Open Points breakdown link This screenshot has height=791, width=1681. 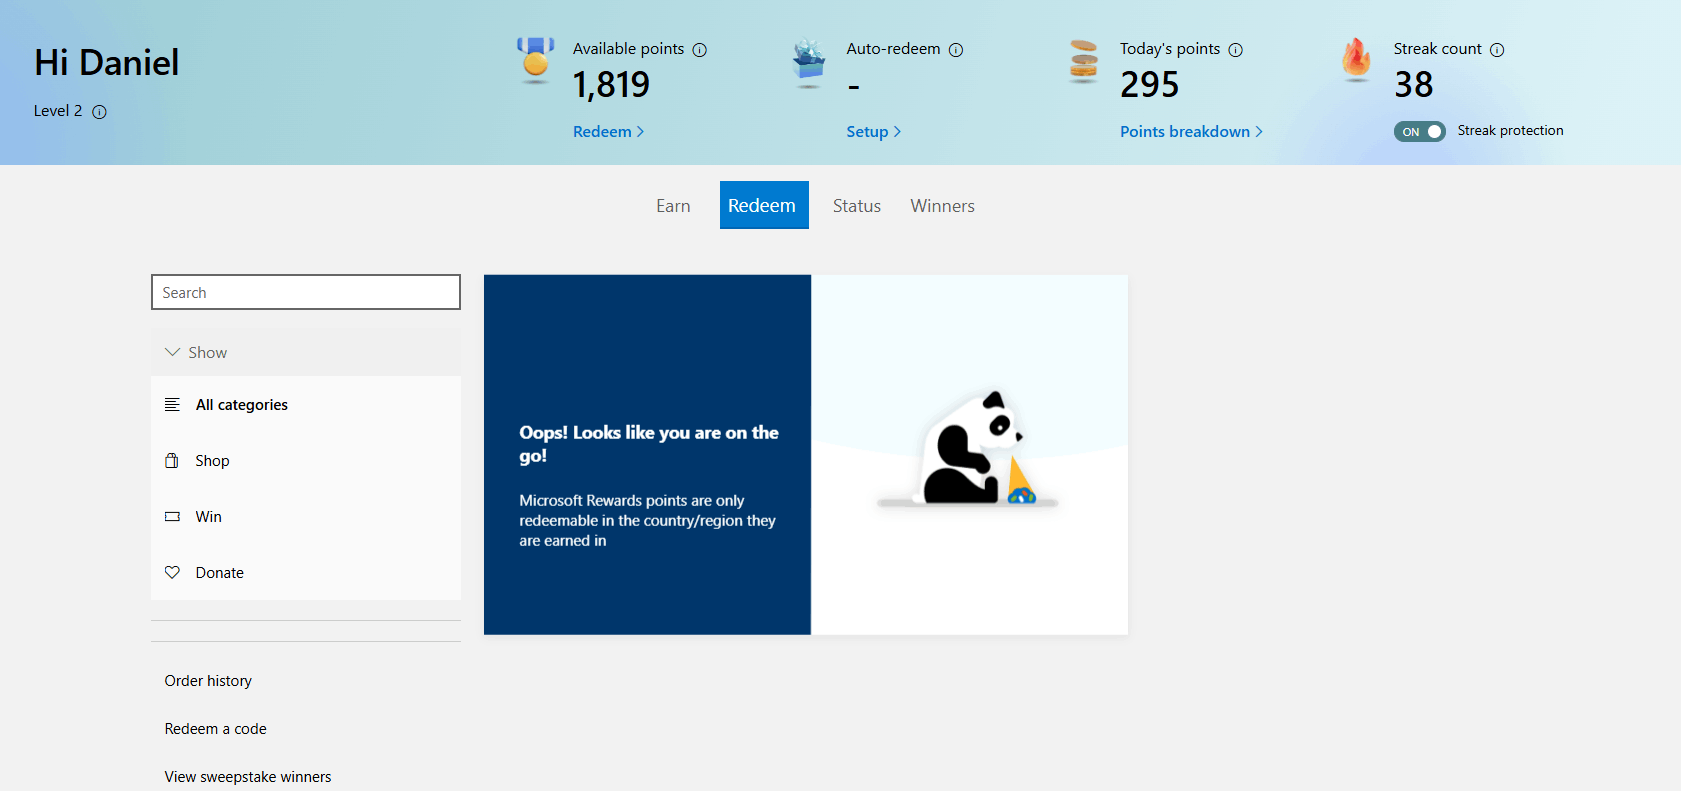pos(1191,131)
